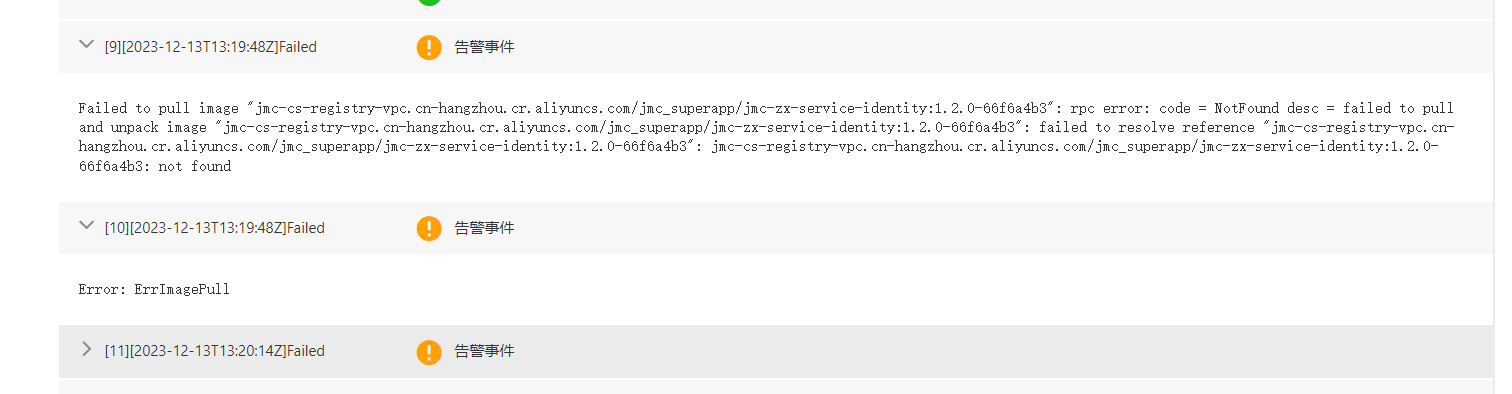Click the blank header bar area of event [10]
Viewport: 1512px width, 394px height.
(1000, 228)
